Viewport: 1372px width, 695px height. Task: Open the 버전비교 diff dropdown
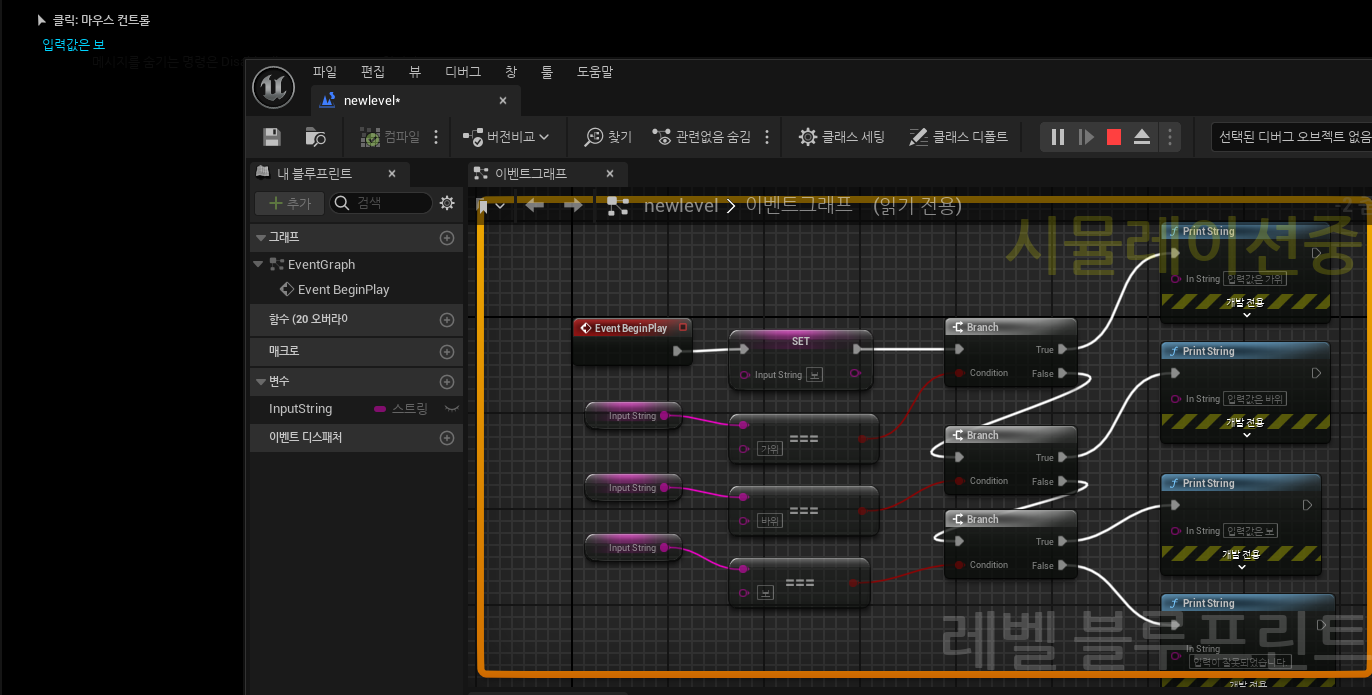(x=506, y=137)
